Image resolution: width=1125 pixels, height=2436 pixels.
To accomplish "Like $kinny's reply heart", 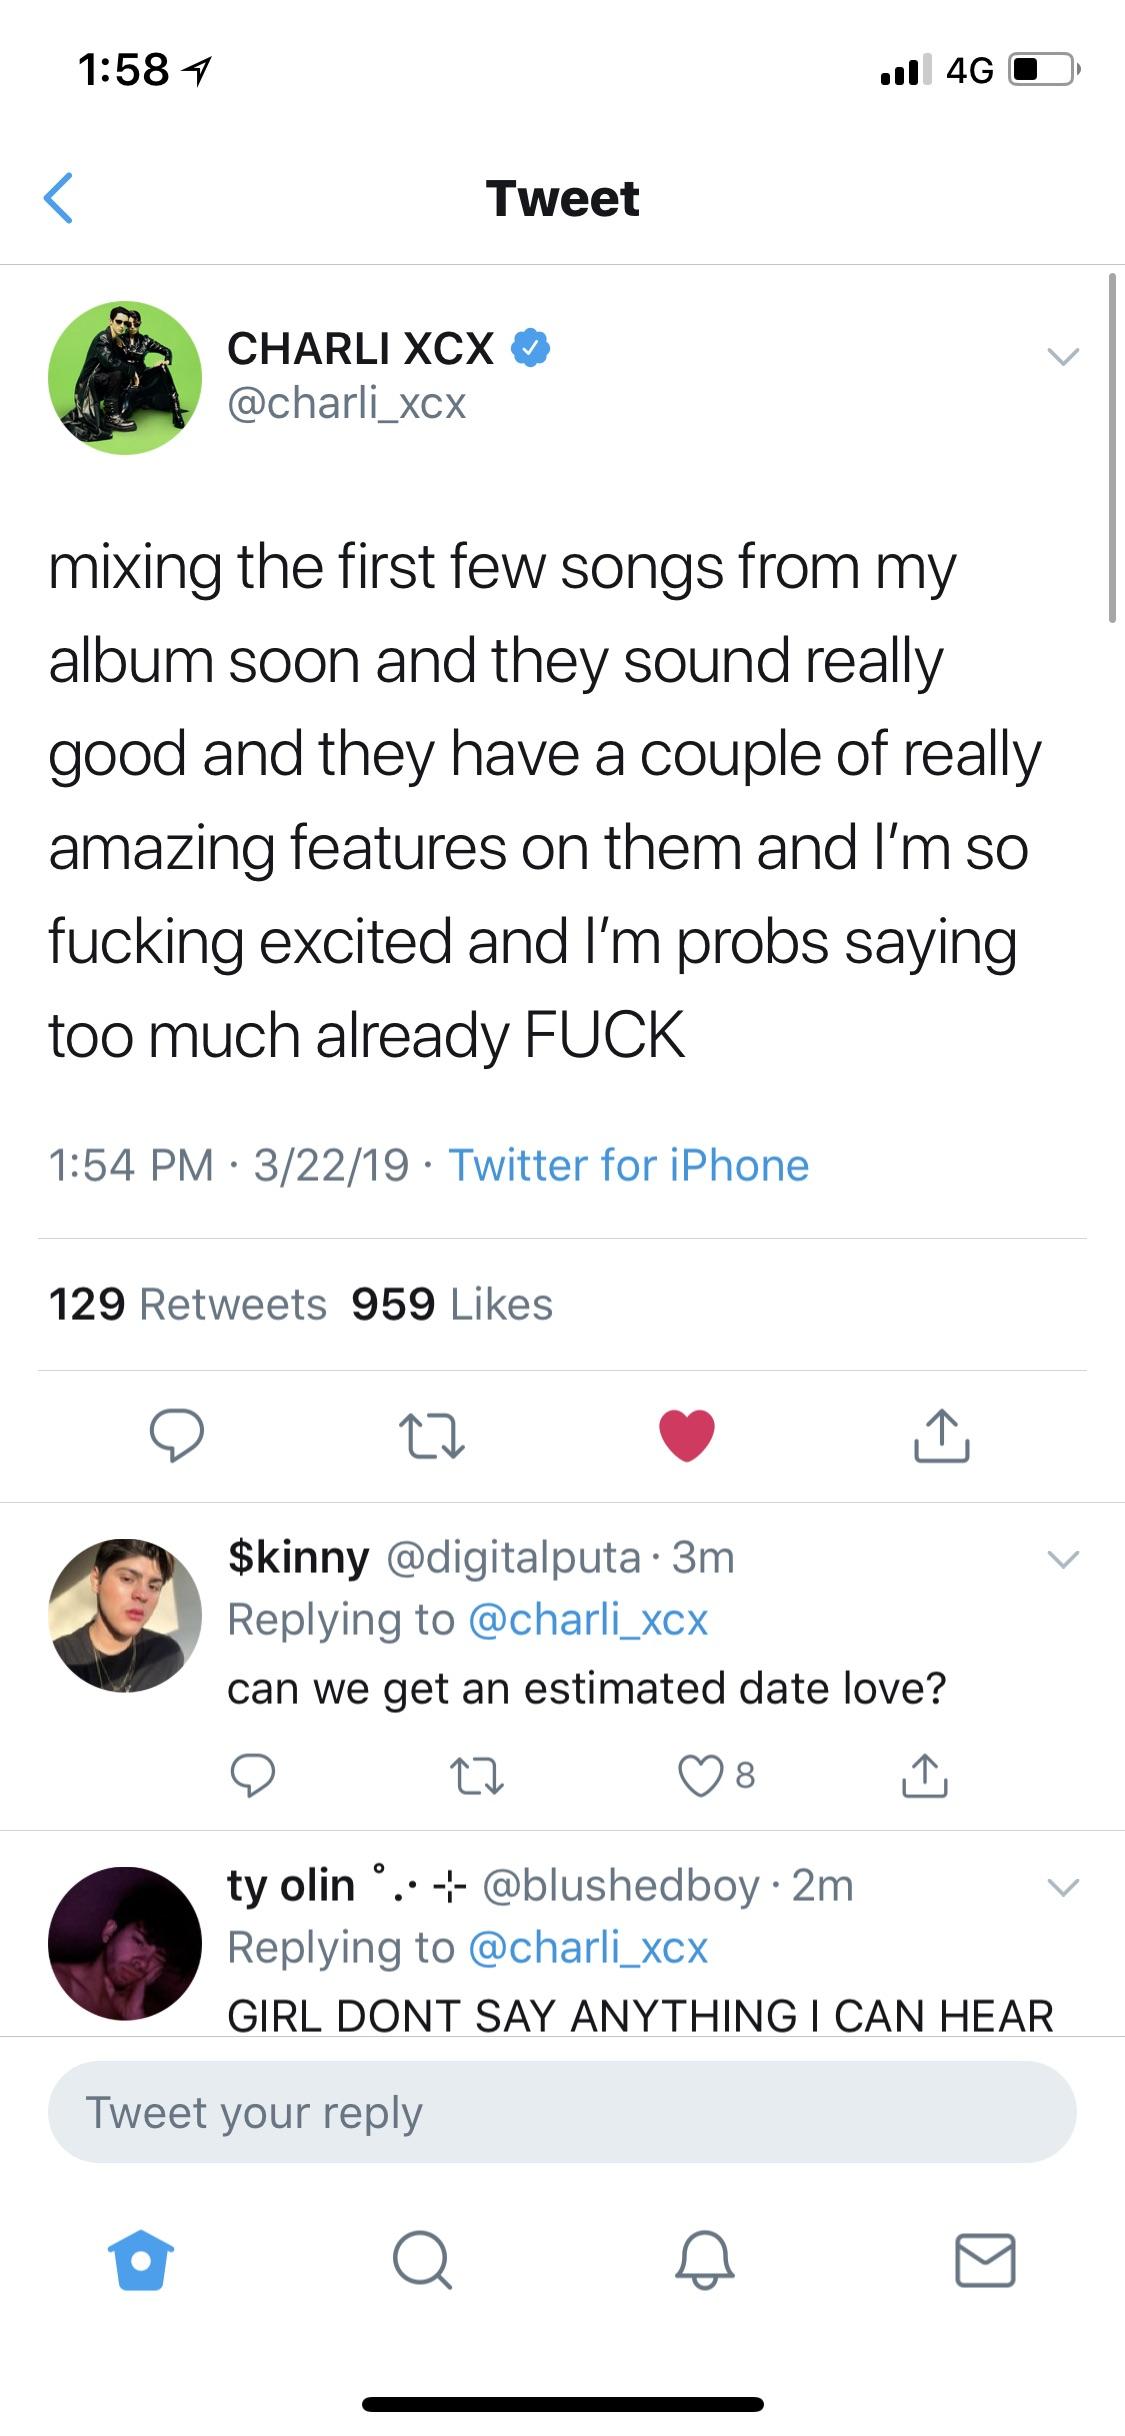I will 700,1775.
